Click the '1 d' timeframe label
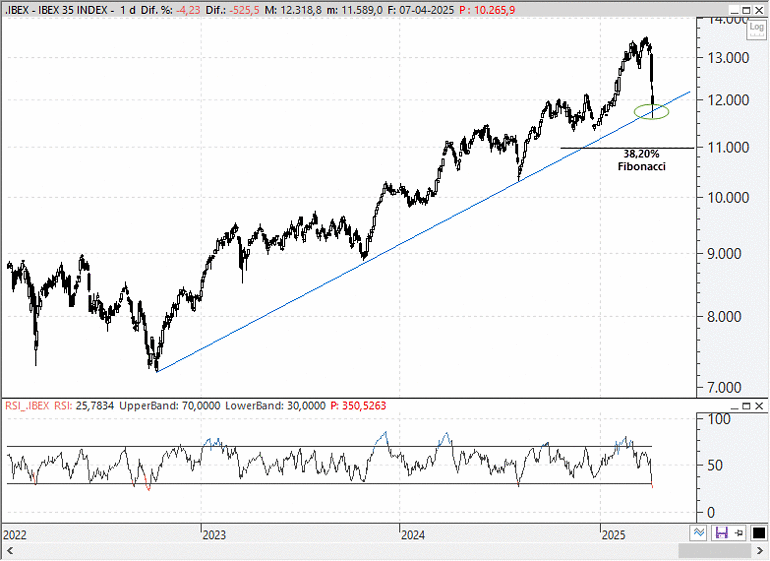This screenshot has height=561, width=770. click(x=128, y=10)
